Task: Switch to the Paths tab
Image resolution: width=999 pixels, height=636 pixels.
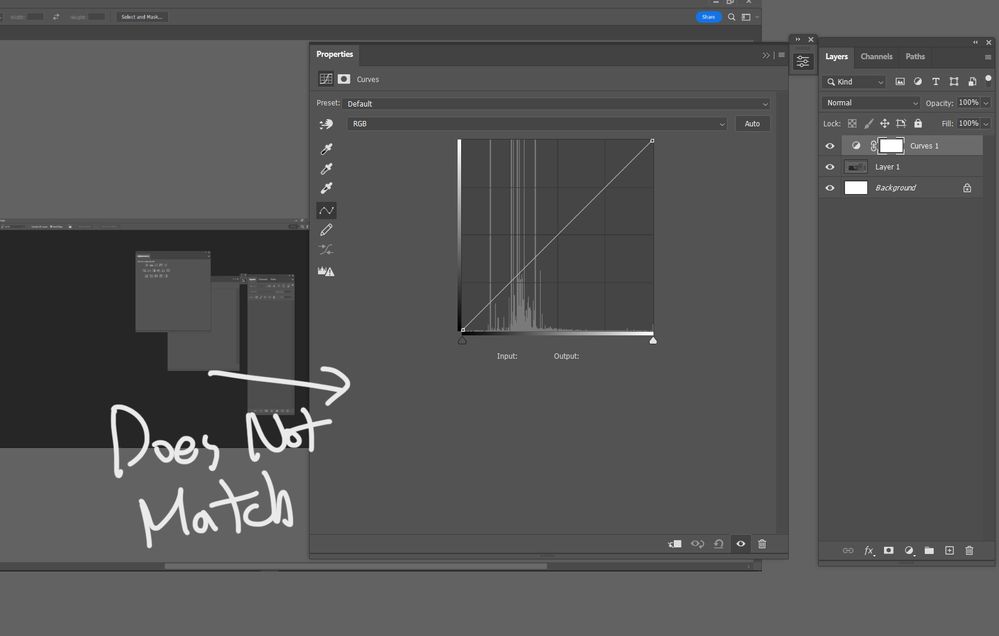Action: tap(915, 56)
